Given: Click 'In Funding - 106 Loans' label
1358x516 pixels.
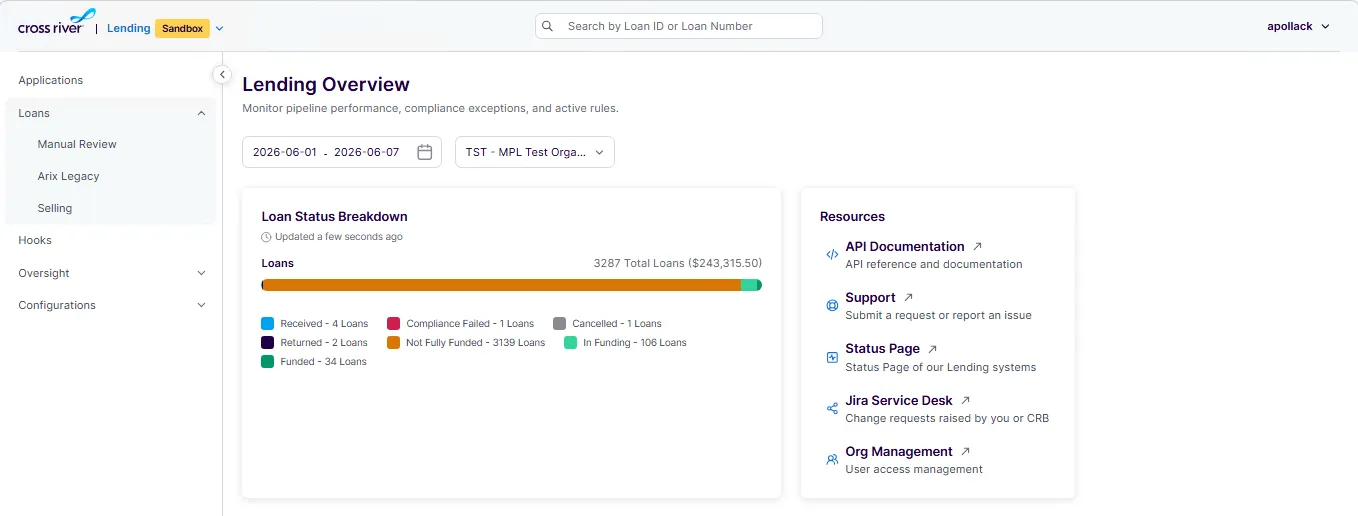Looking at the screenshot, I should [635, 343].
